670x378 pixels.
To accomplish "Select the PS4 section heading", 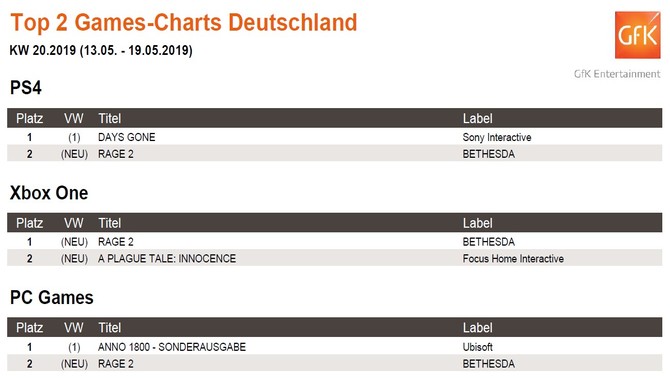I will tap(26, 88).
